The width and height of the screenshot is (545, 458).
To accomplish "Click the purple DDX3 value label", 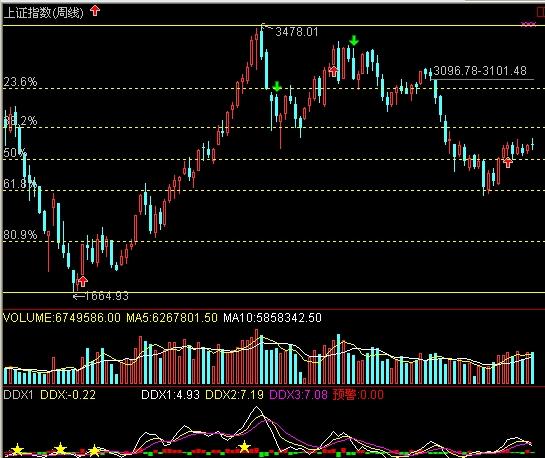I will point(298,395).
